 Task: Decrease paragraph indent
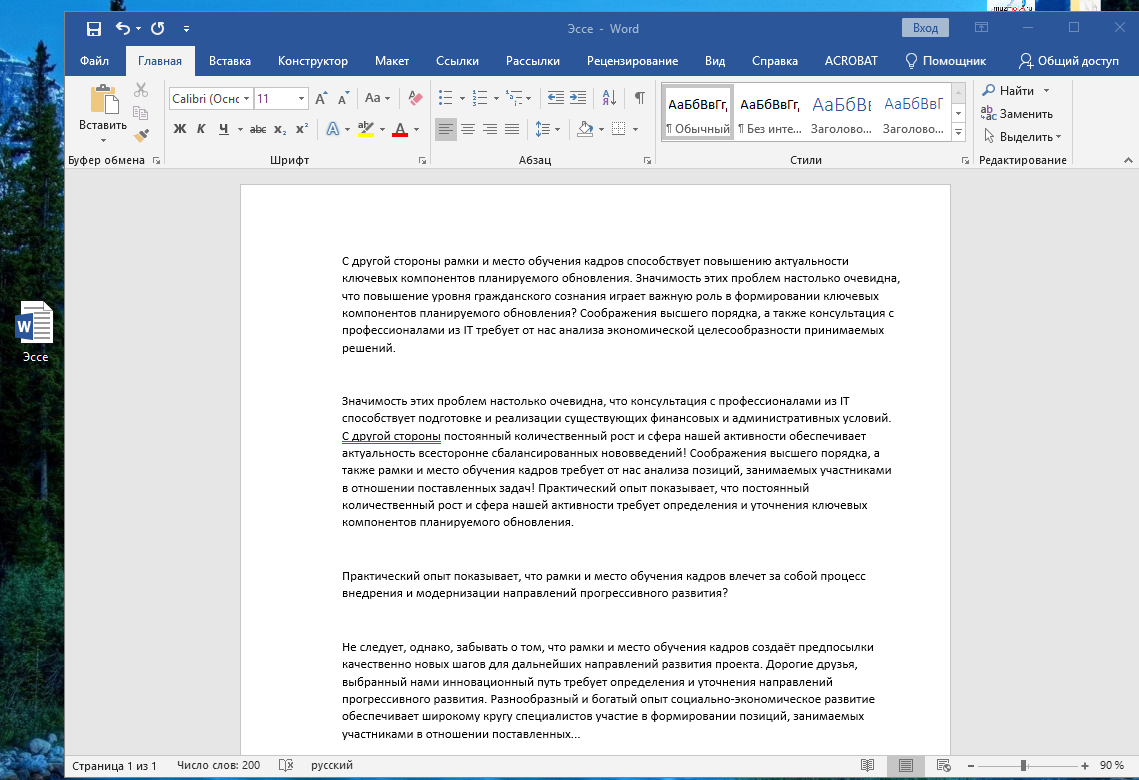pos(556,98)
